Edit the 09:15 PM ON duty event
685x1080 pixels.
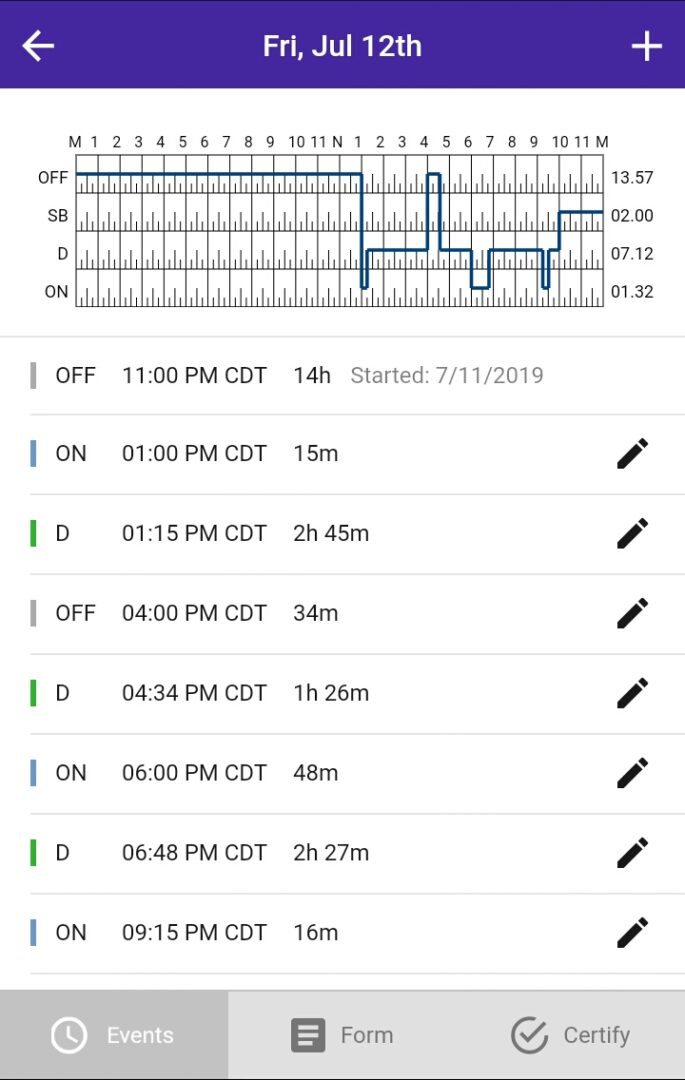633,932
